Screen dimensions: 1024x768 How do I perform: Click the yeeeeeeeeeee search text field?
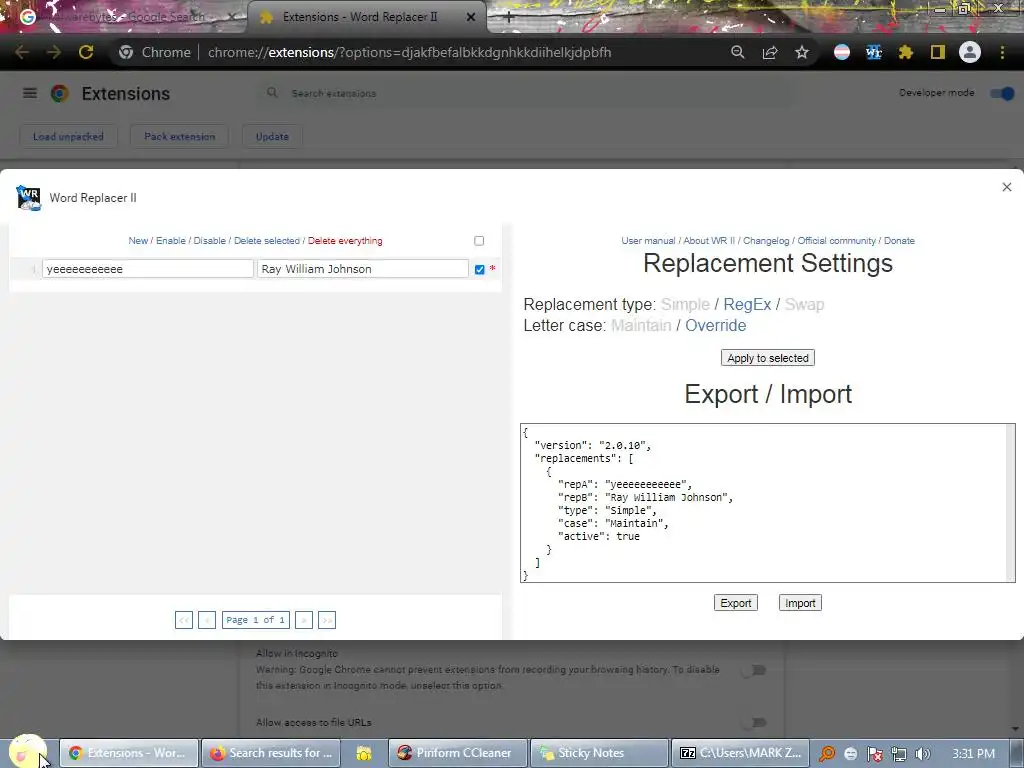point(148,269)
